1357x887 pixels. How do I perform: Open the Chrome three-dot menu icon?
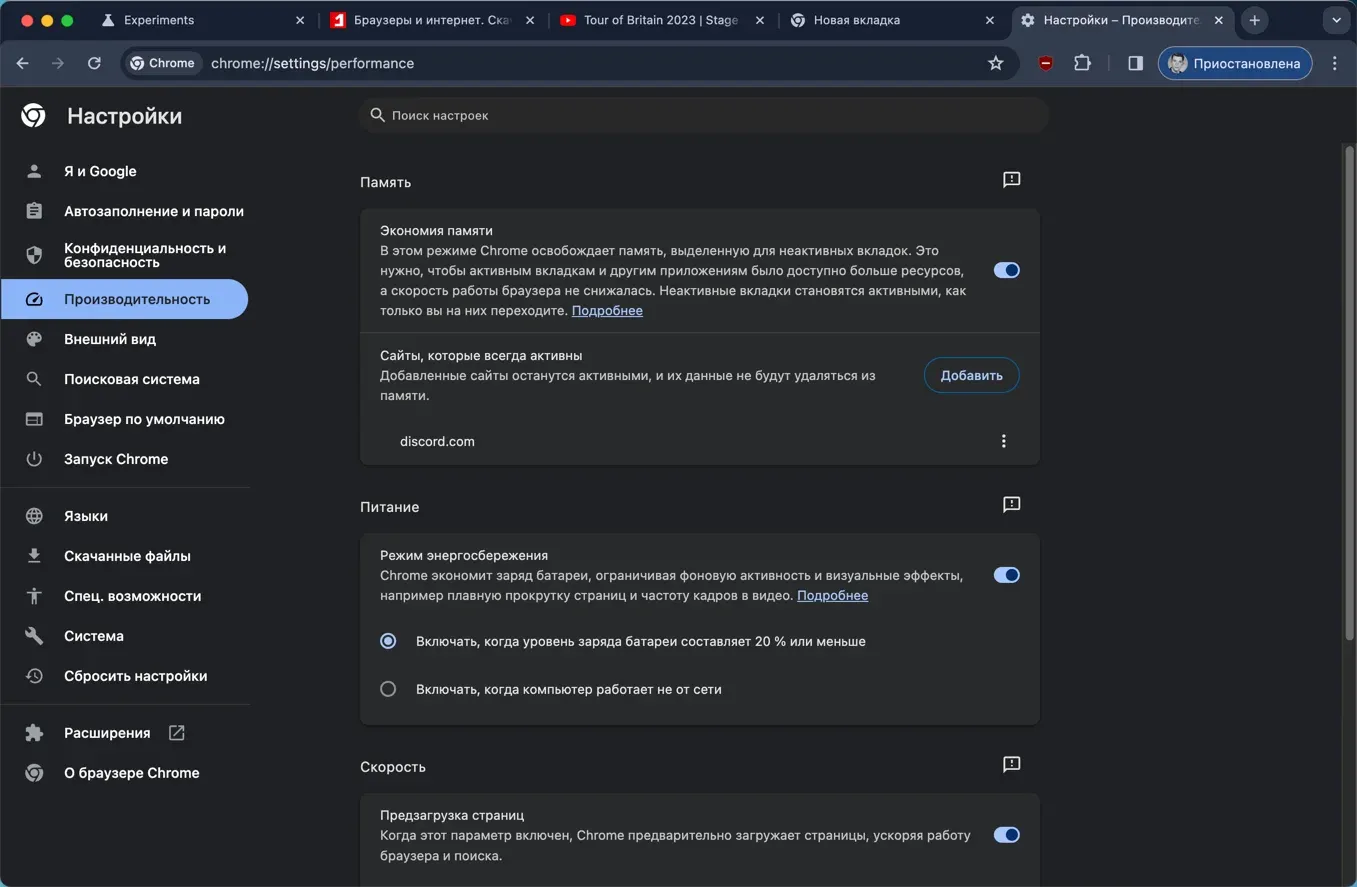[1335, 63]
